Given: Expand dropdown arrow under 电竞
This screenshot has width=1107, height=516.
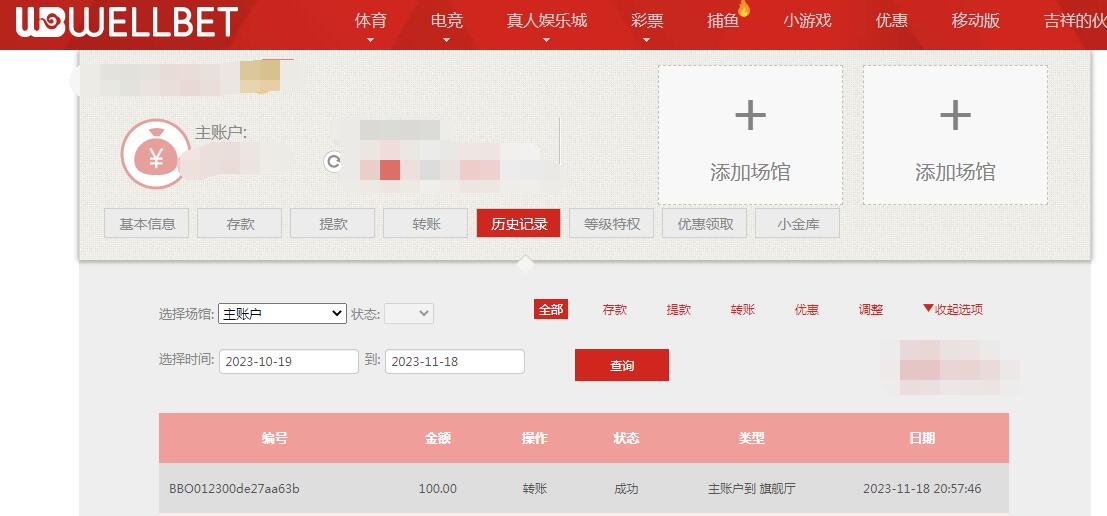Looking at the screenshot, I should click(x=446, y=40).
